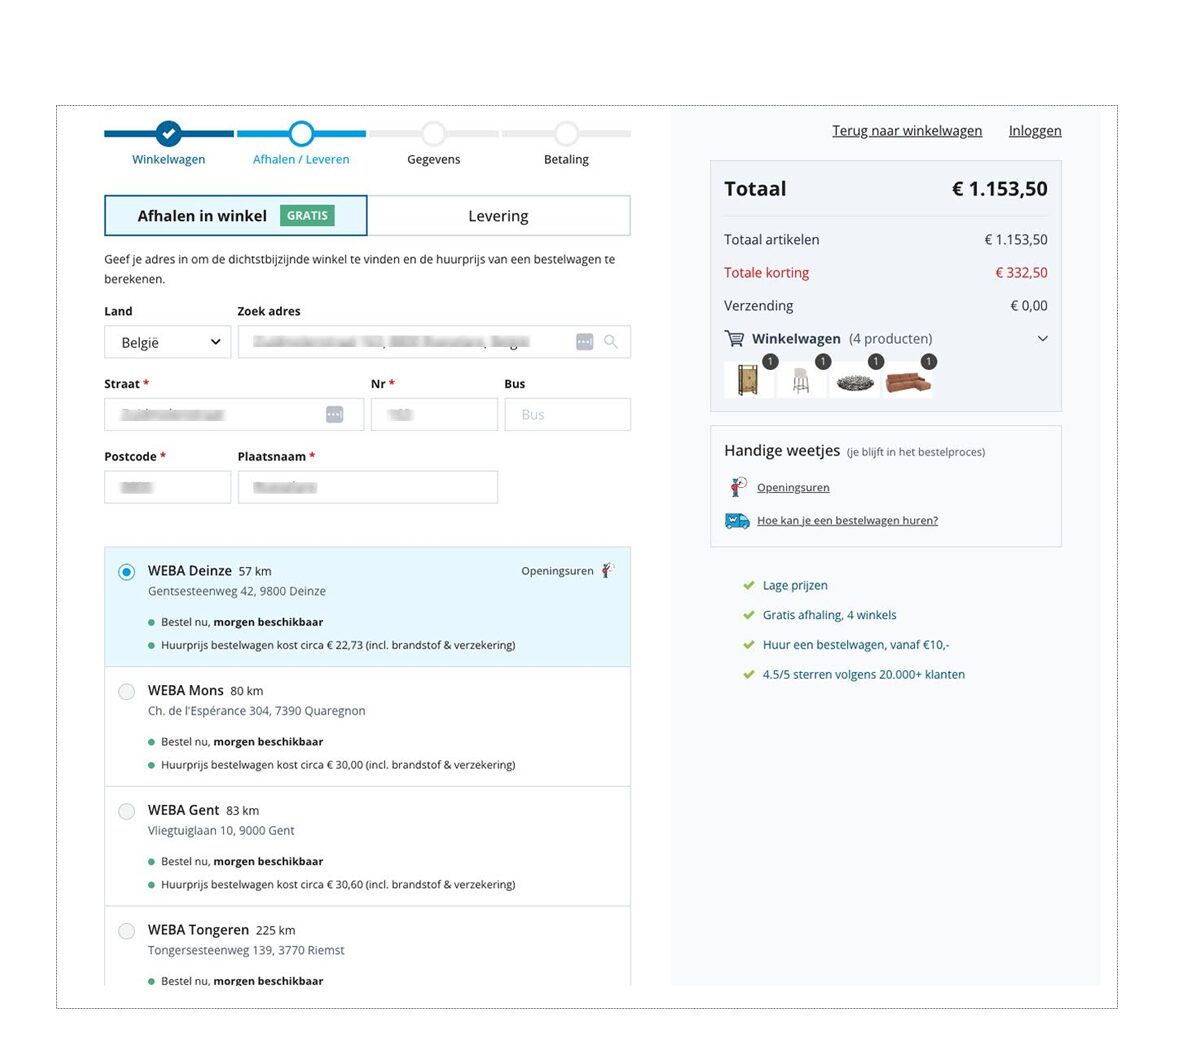Image resolution: width=1192 pixels, height=1052 pixels.
Task: Click the Gratis afhaling, 4 winkels line
Action: coord(829,615)
